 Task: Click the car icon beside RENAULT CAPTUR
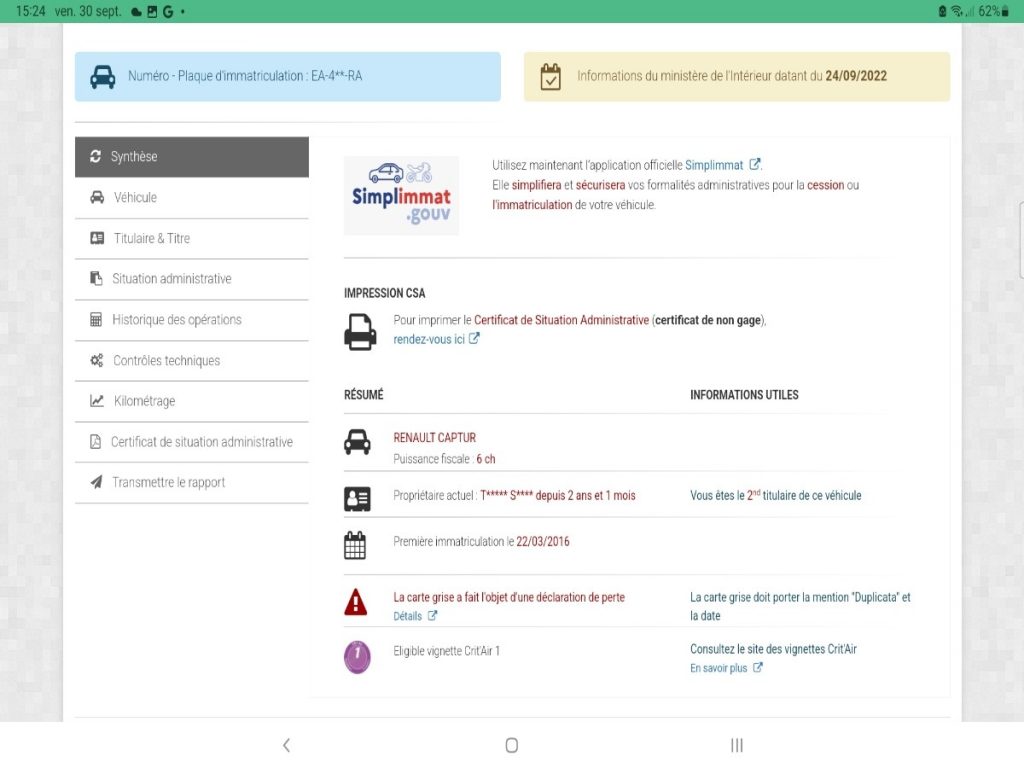pos(357,442)
